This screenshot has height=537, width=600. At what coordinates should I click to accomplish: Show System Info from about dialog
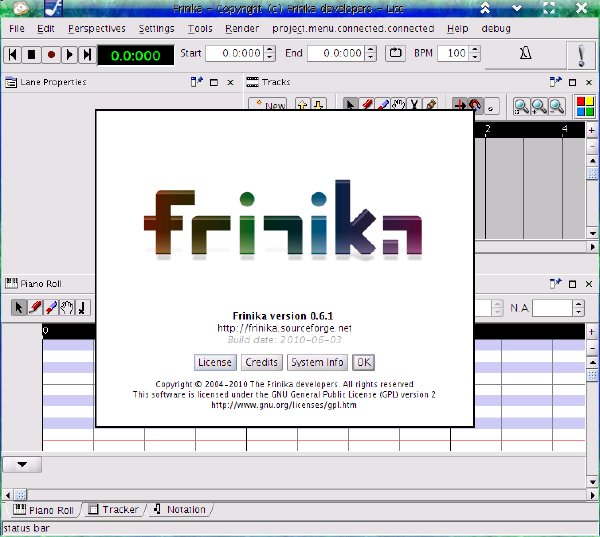(317, 362)
